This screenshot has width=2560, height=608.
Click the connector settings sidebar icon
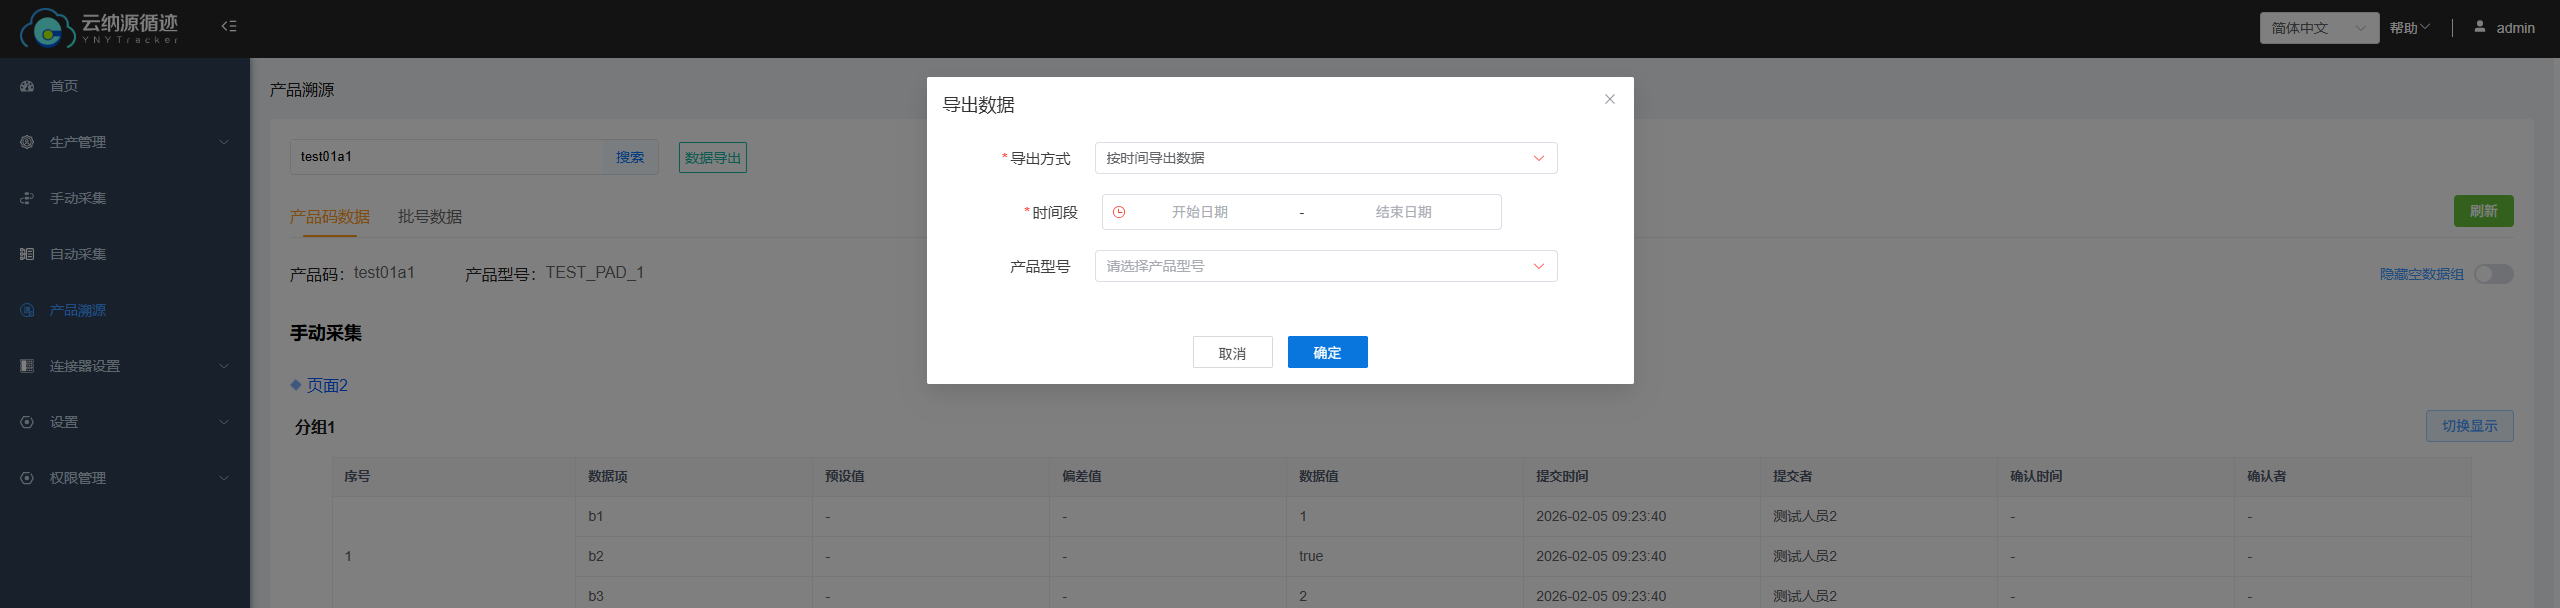(27, 366)
